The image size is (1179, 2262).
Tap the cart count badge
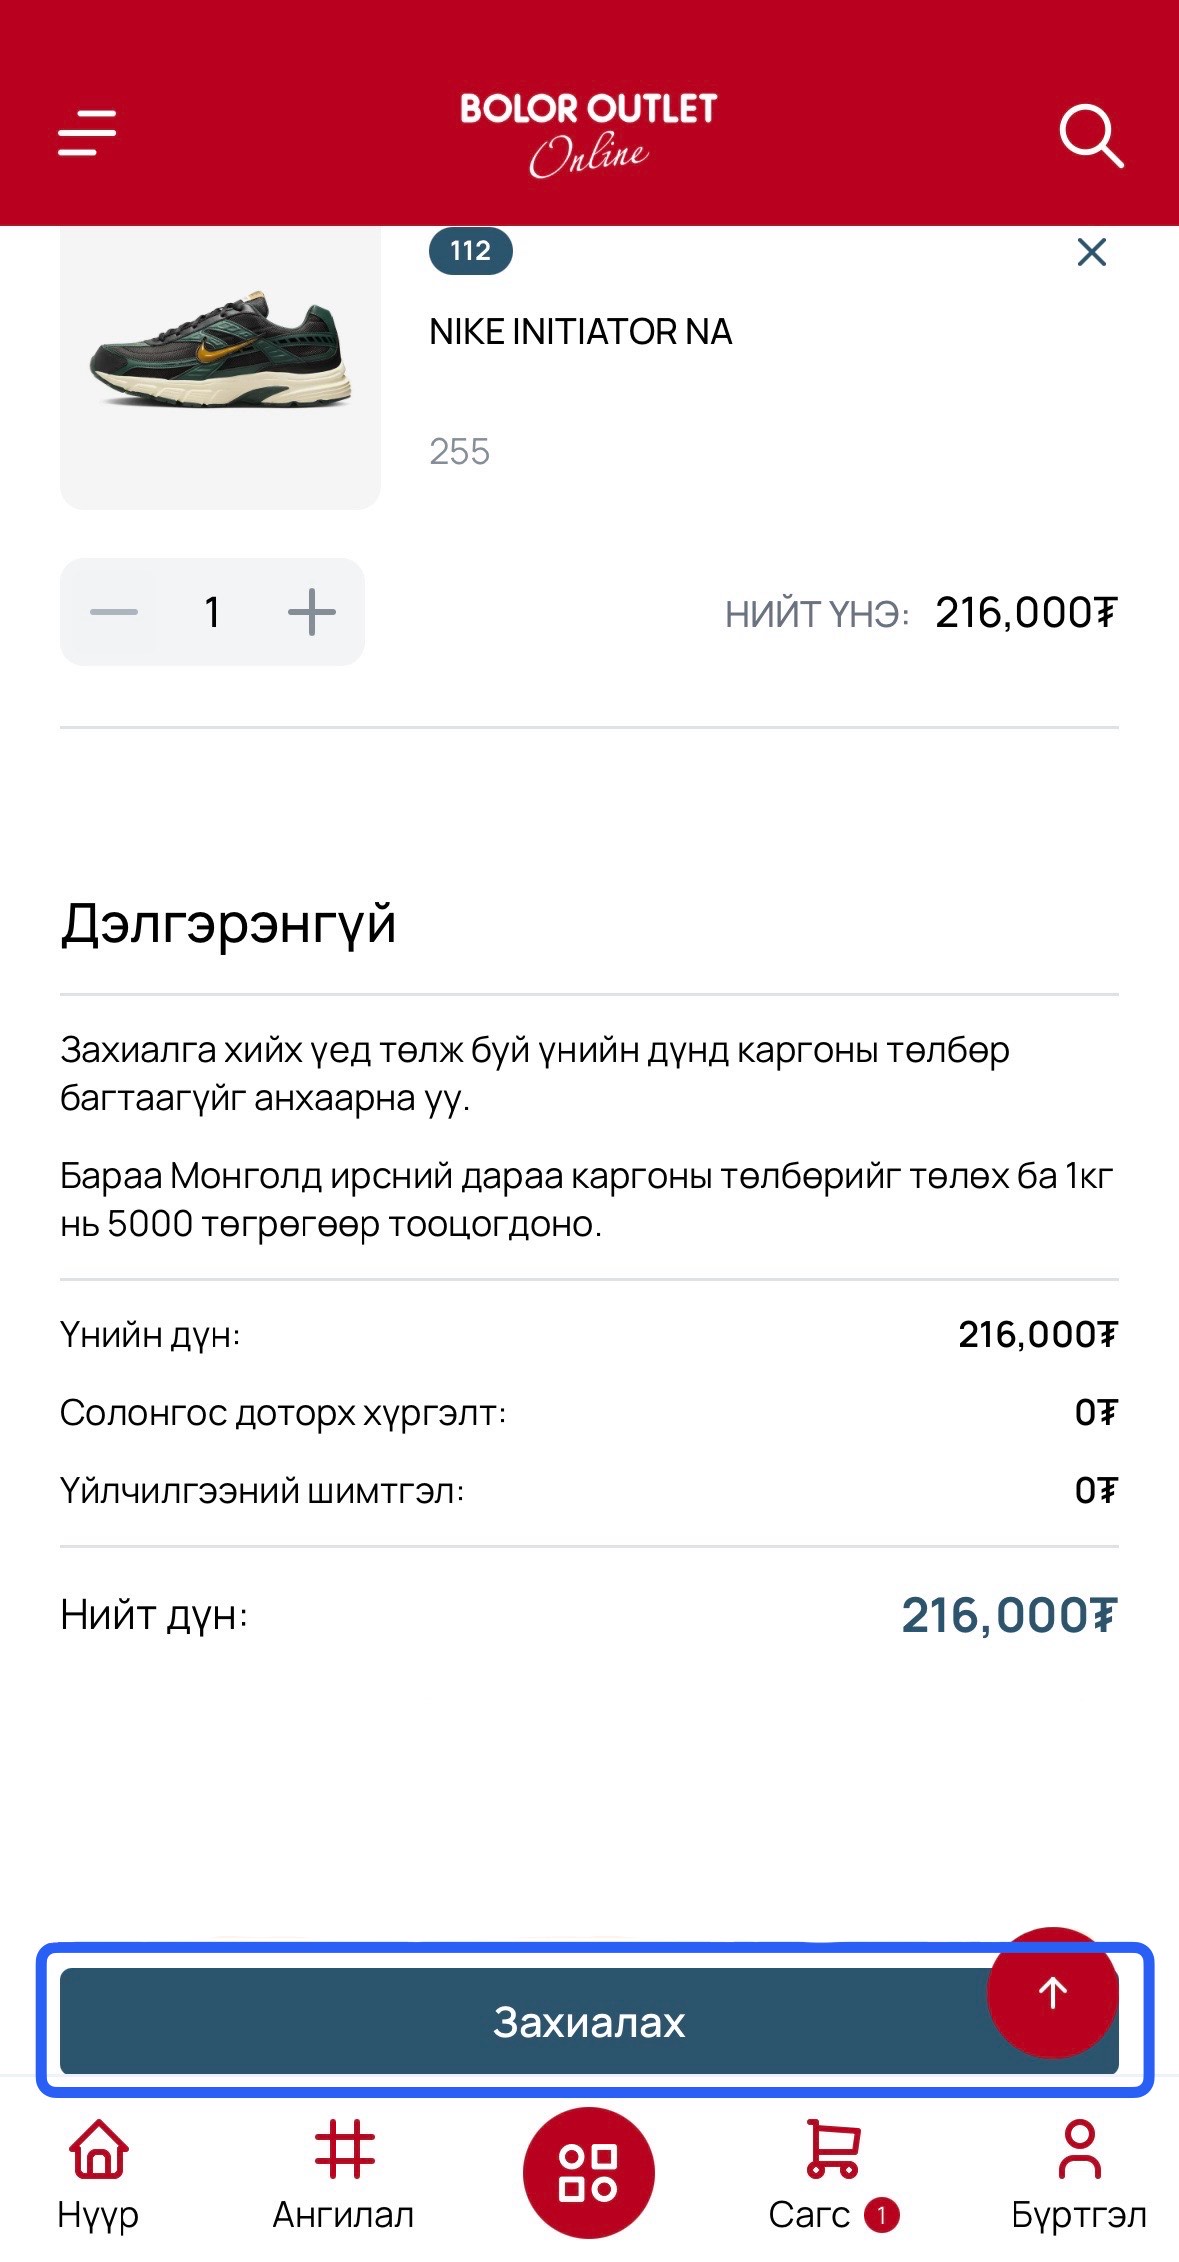point(881,2215)
